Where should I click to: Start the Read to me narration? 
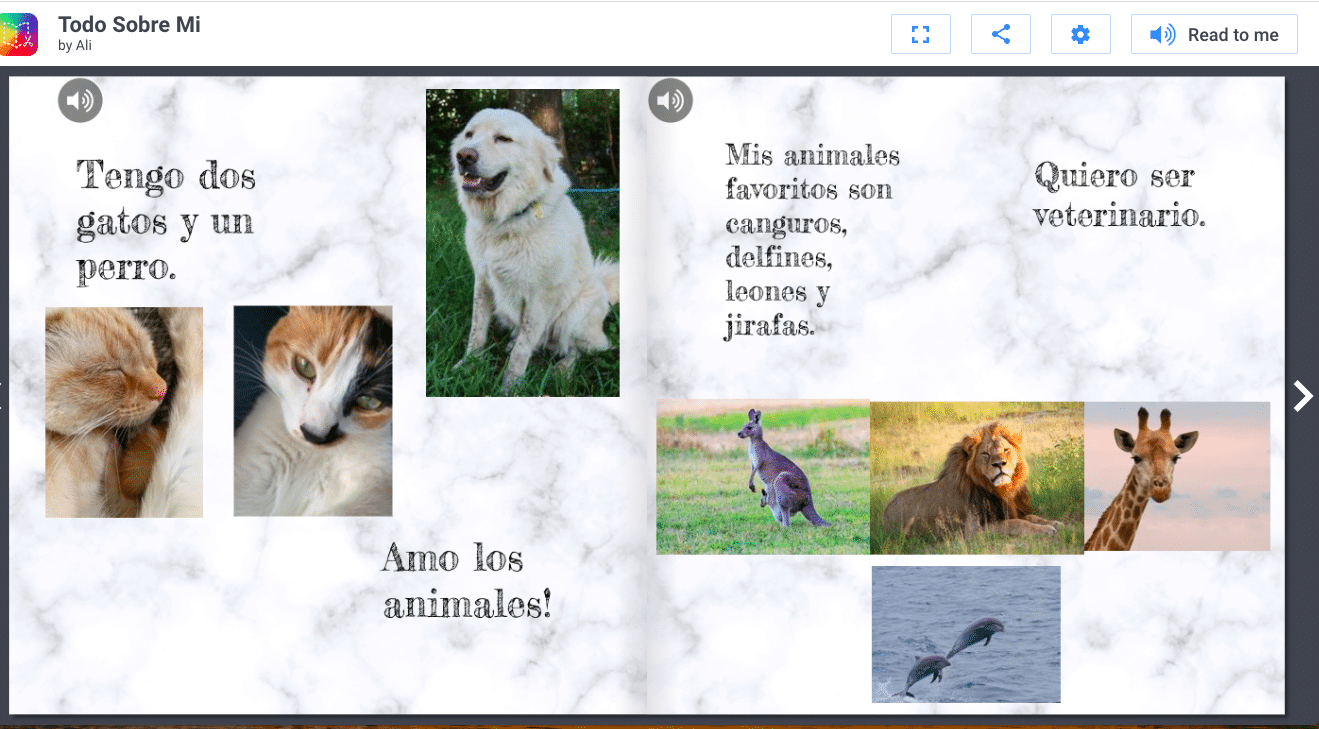[1214, 35]
